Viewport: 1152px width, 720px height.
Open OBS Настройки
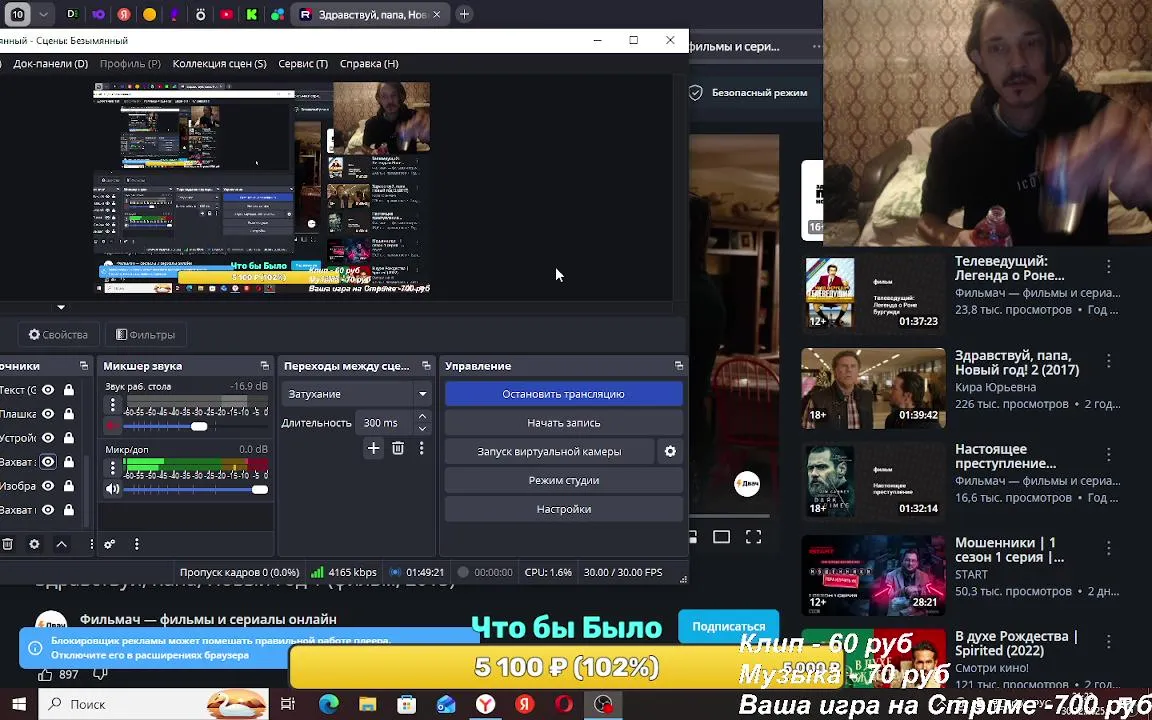[564, 509]
